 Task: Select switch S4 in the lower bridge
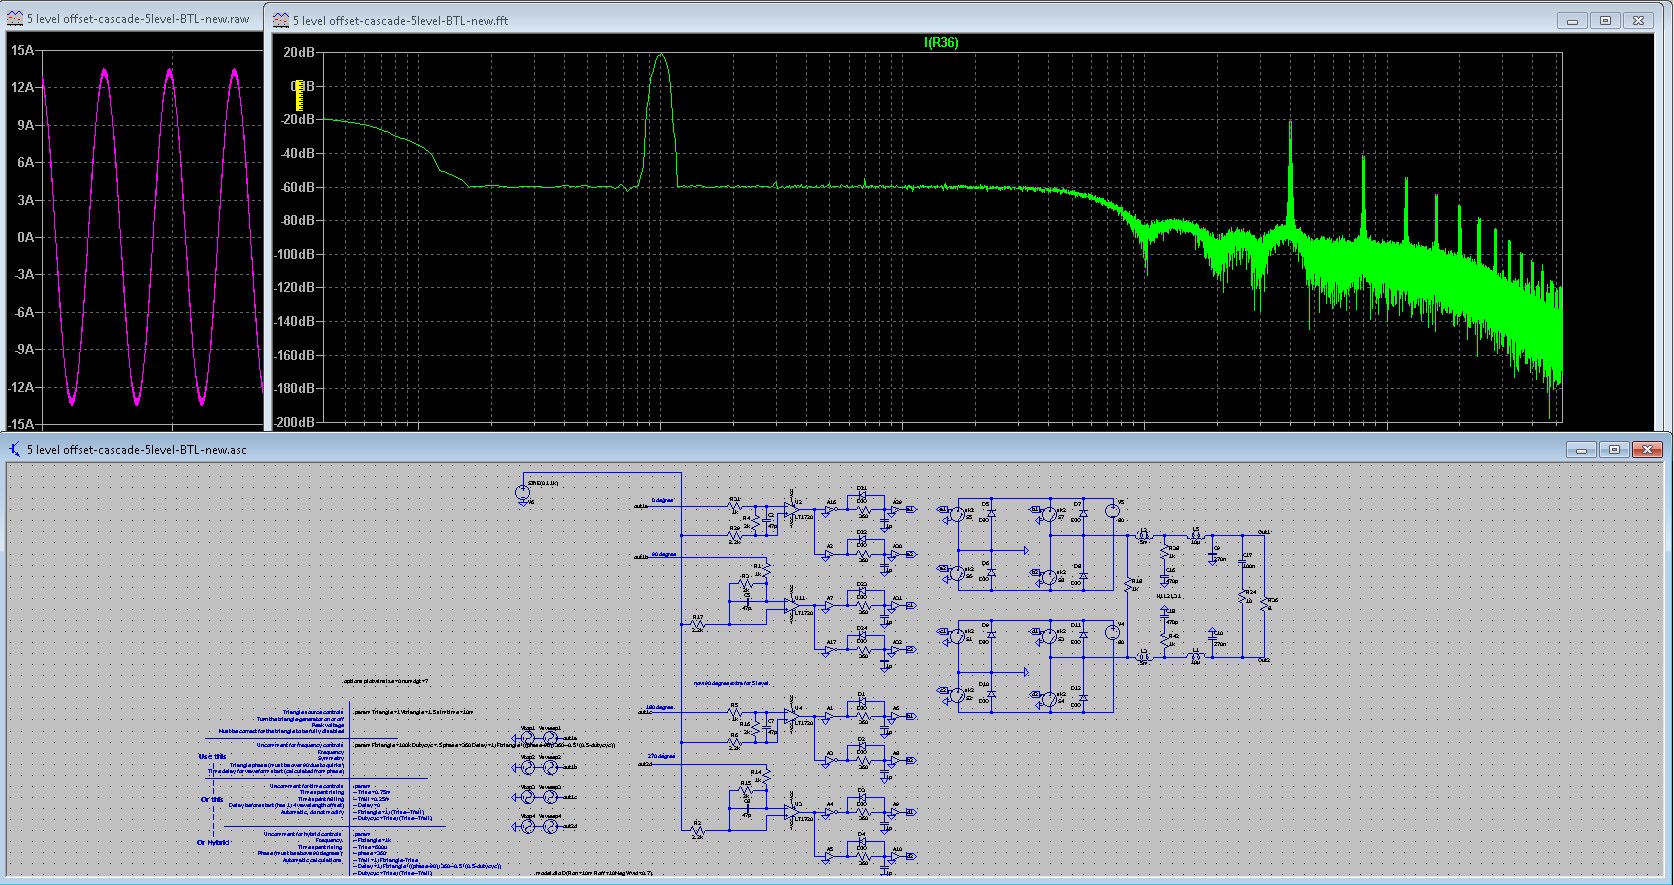tap(1048, 697)
